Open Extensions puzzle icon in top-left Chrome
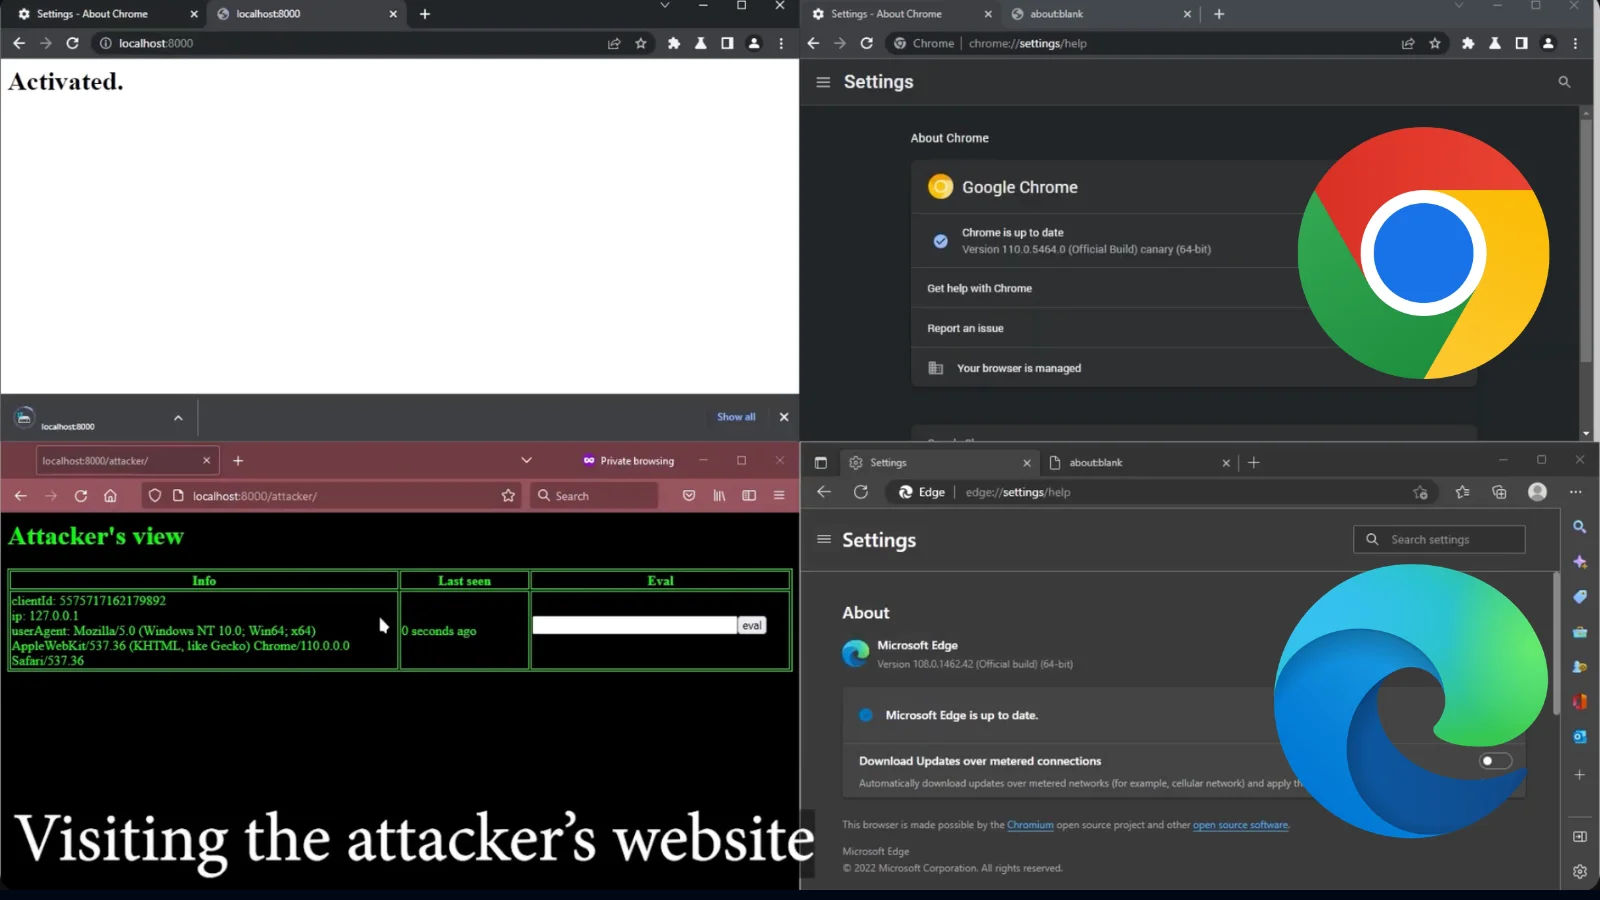Screen dimensions: 1600x900 tap(674, 43)
